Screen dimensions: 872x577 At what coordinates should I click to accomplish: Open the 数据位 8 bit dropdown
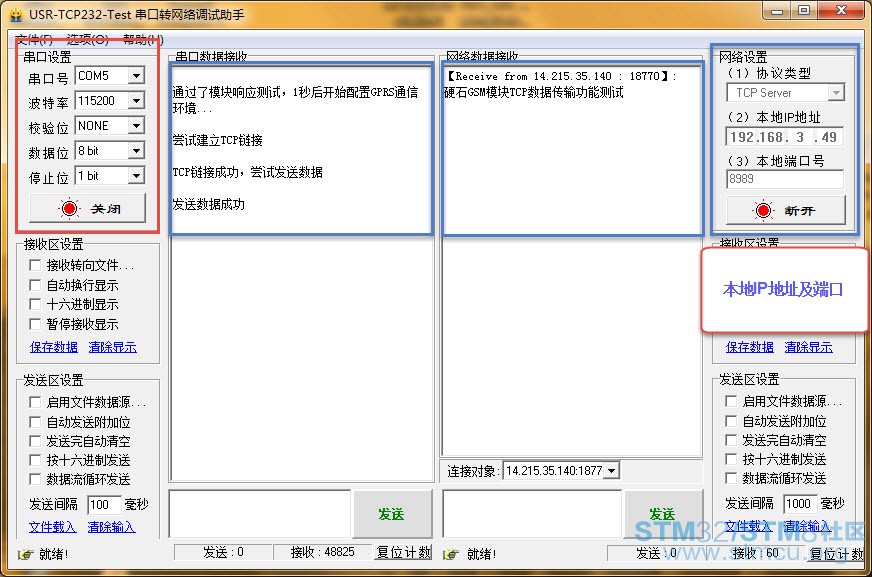pyautogui.click(x=136, y=151)
